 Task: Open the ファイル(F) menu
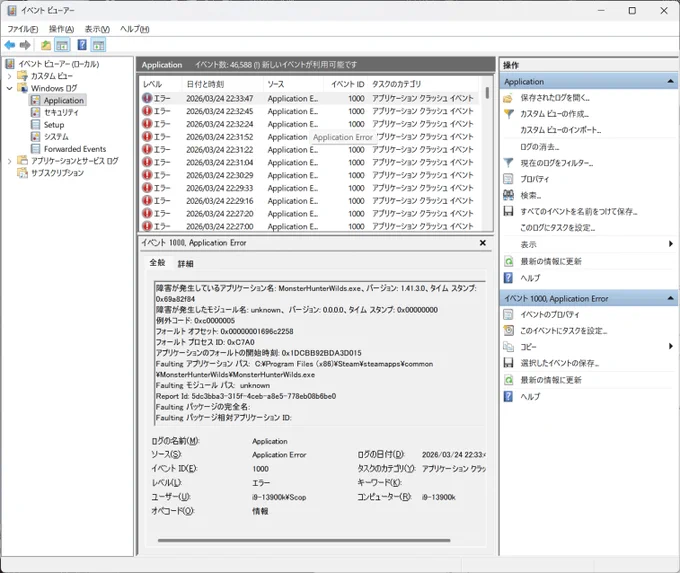pyautogui.click(x=23, y=29)
